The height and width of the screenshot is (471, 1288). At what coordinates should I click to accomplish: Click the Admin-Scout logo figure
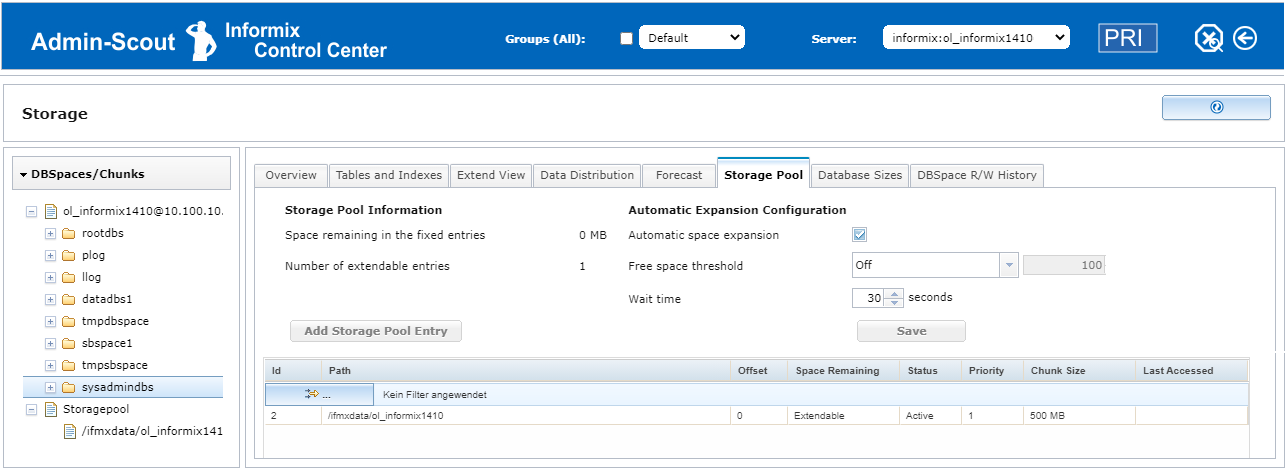coord(201,39)
